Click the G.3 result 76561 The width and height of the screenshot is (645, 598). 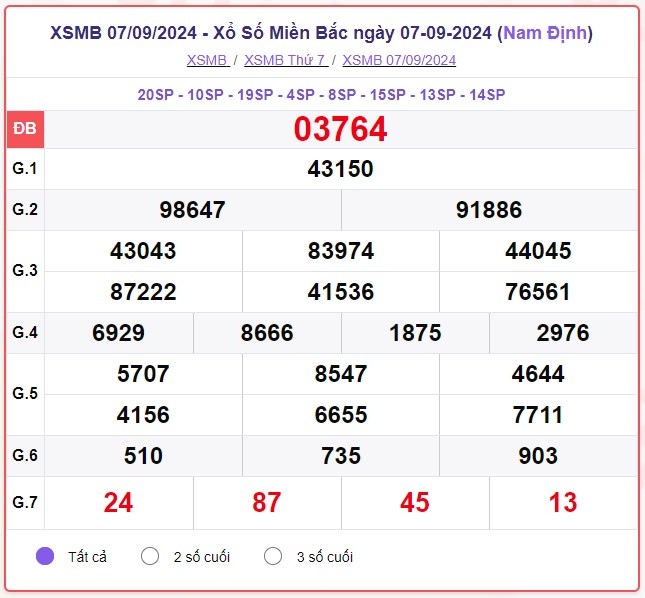(x=538, y=292)
